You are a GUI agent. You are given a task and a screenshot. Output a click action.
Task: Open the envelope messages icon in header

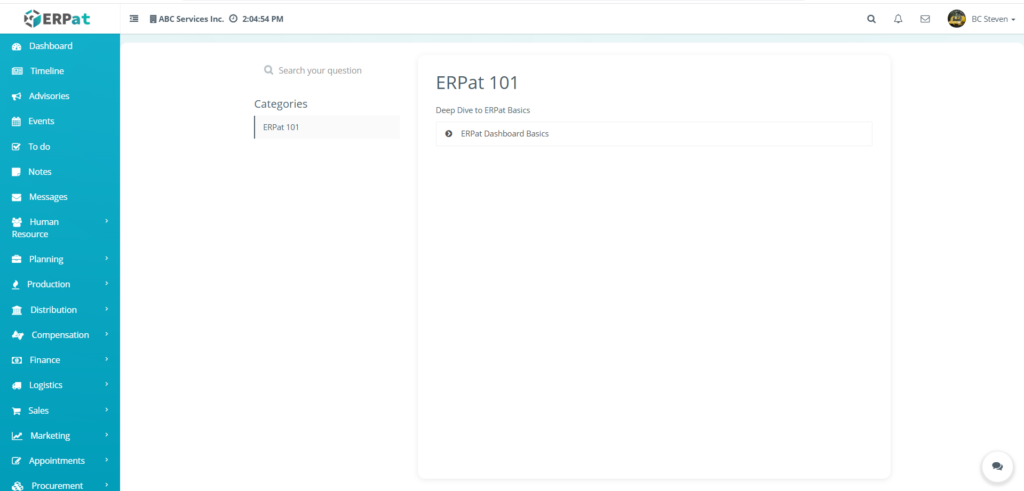(925, 19)
